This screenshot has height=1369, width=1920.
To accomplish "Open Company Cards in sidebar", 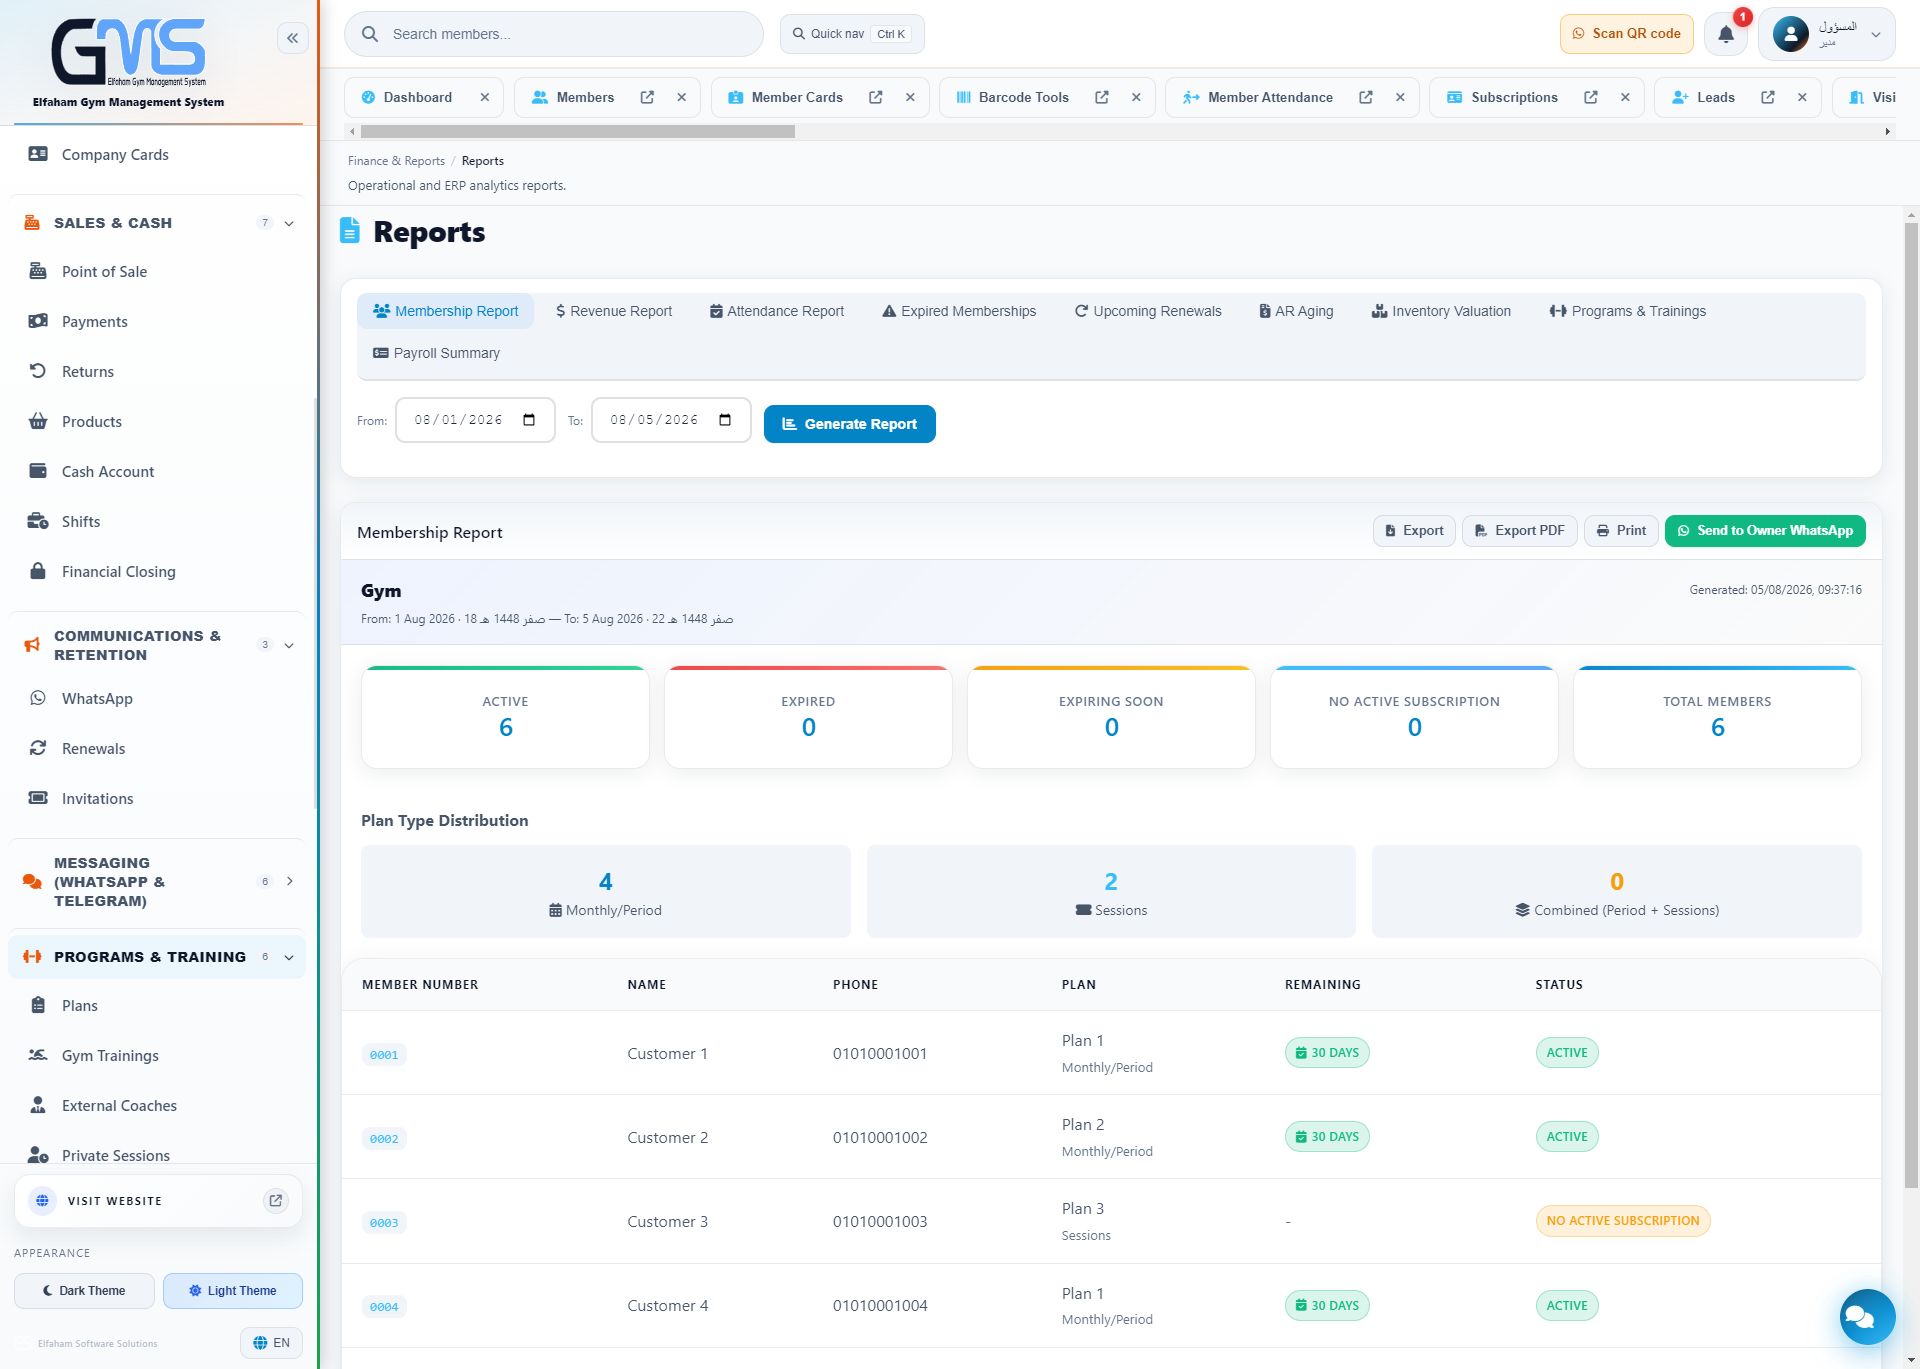I will click(157, 155).
